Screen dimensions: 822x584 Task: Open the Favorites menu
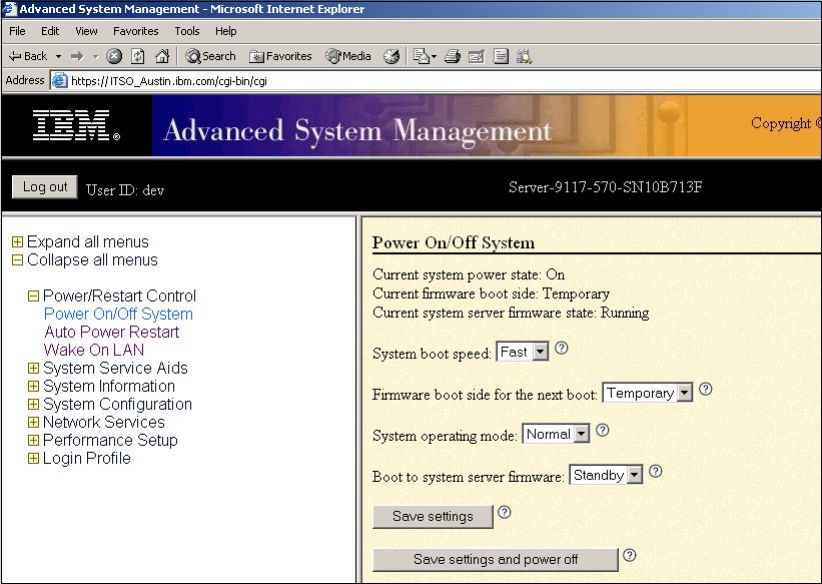click(136, 31)
